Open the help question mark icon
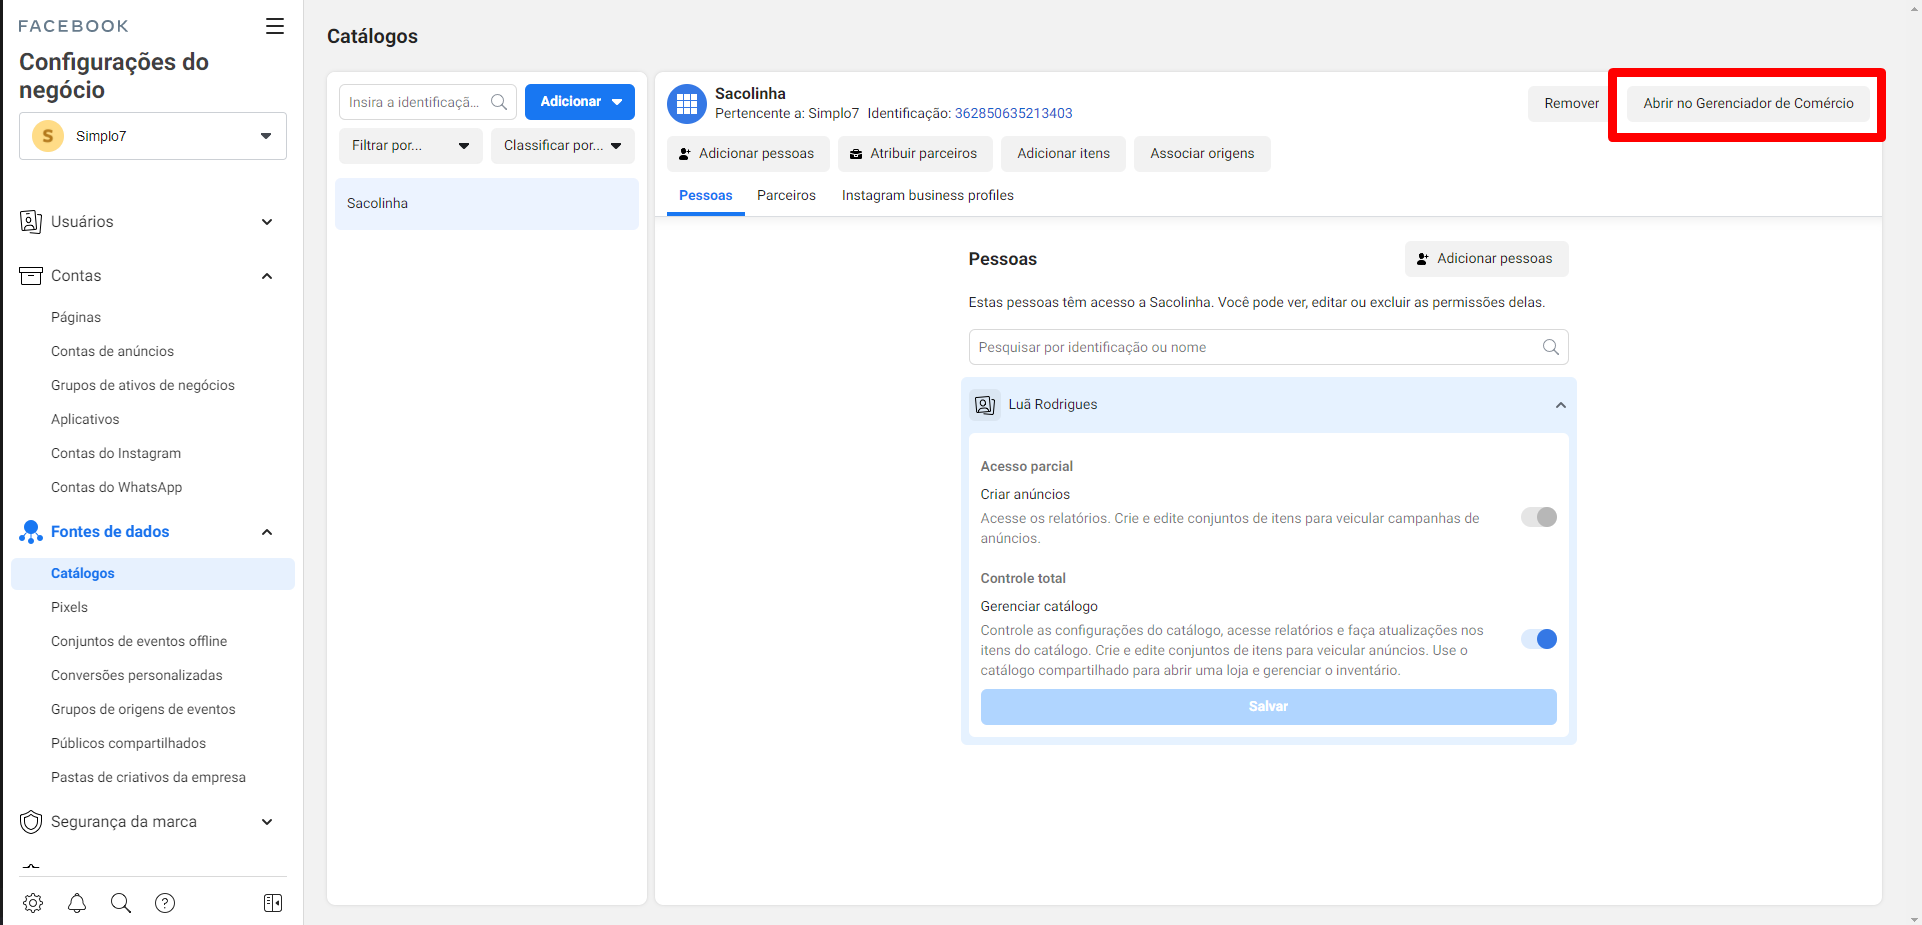 click(165, 903)
